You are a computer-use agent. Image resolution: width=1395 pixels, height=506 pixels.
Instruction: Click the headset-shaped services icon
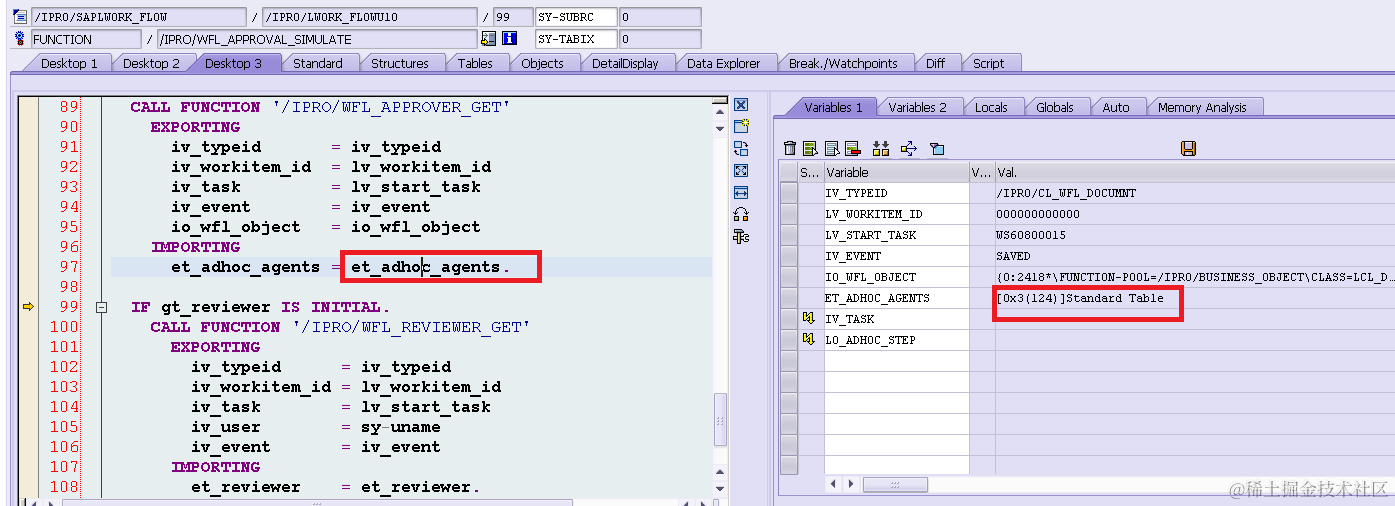click(x=741, y=214)
